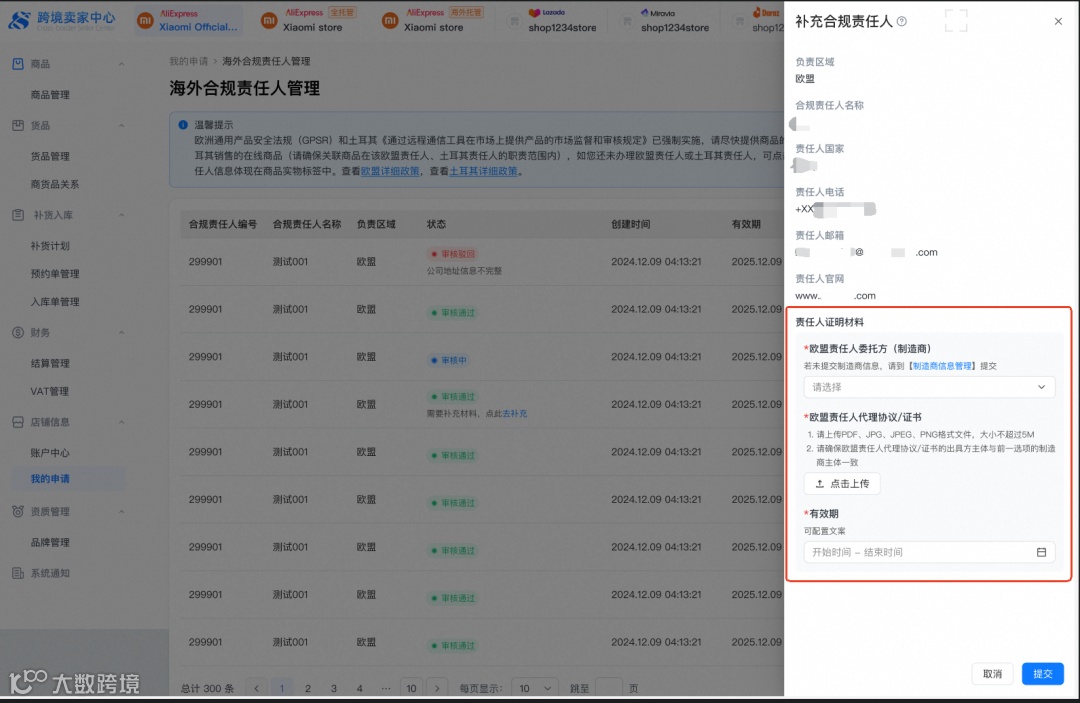Close the 补充合规责任人 panel
The image size is (1080, 703).
[x=1058, y=21]
